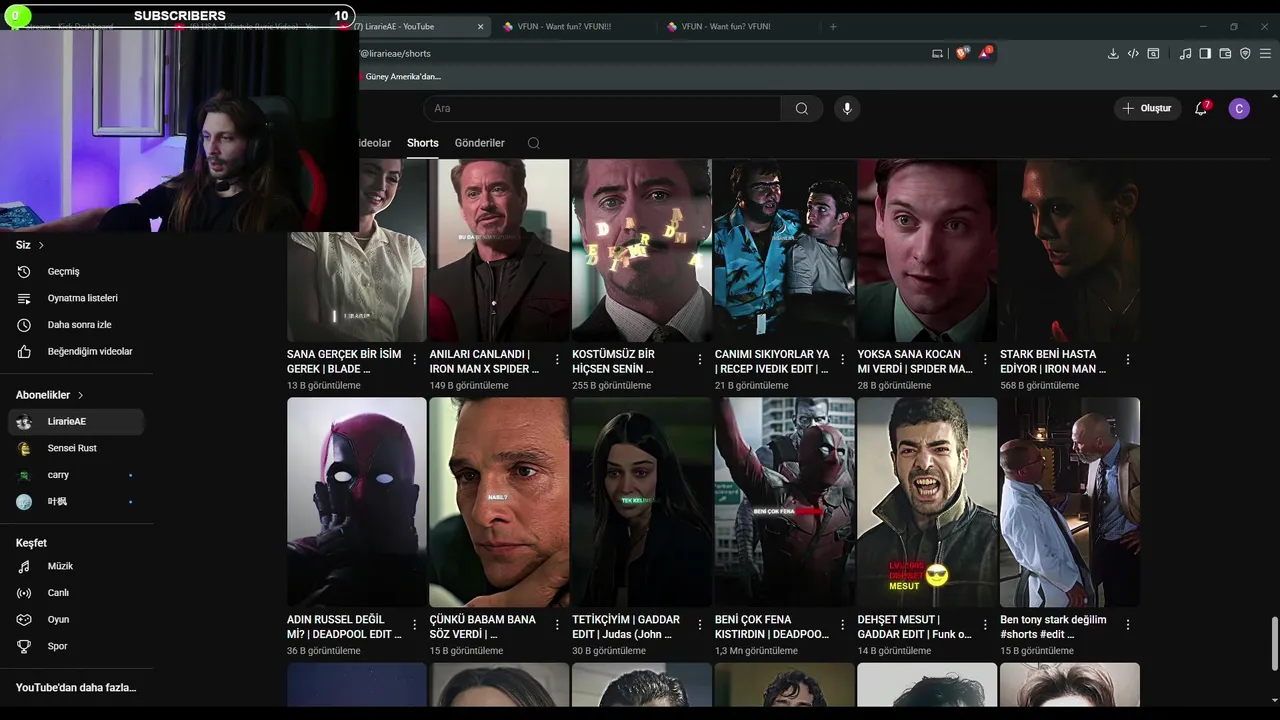
Task: Click the page vertical scrollbar thumb
Action: 1274,644
